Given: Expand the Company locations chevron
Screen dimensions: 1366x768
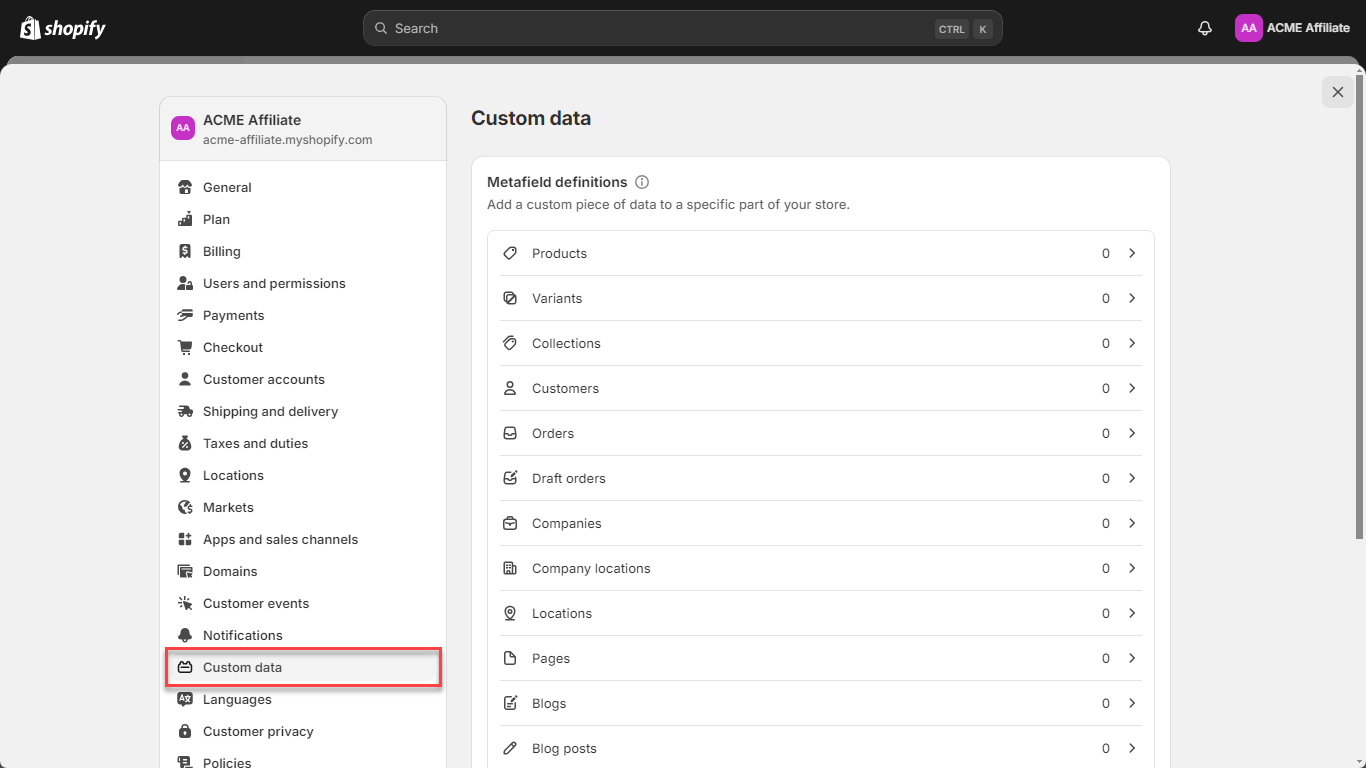Looking at the screenshot, I should [1132, 568].
